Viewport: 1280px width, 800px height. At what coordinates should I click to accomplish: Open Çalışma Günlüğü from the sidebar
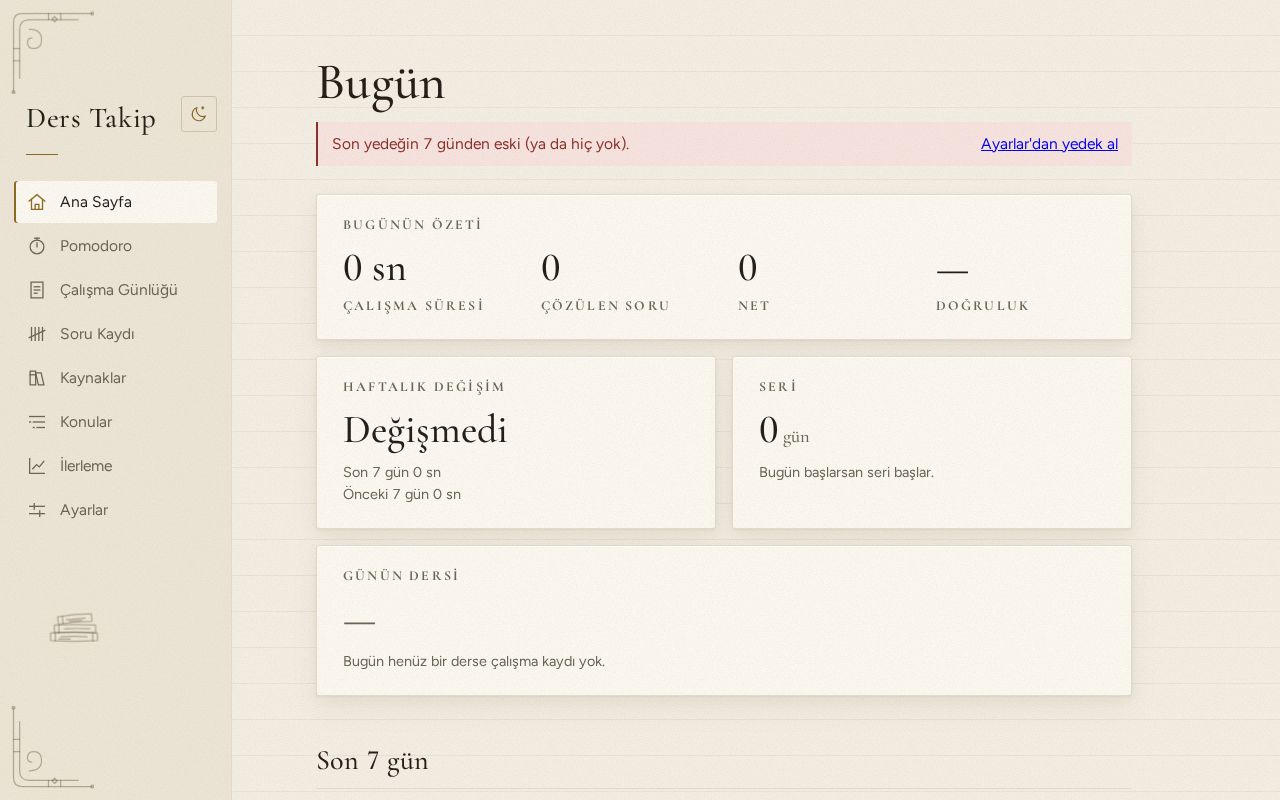coord(116,290)
